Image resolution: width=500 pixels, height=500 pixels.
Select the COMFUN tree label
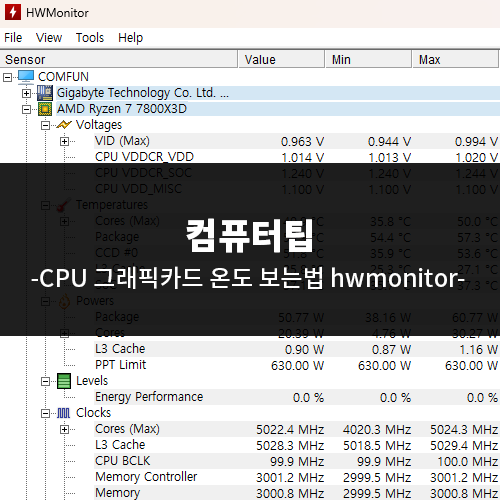(x=63, y=77)
